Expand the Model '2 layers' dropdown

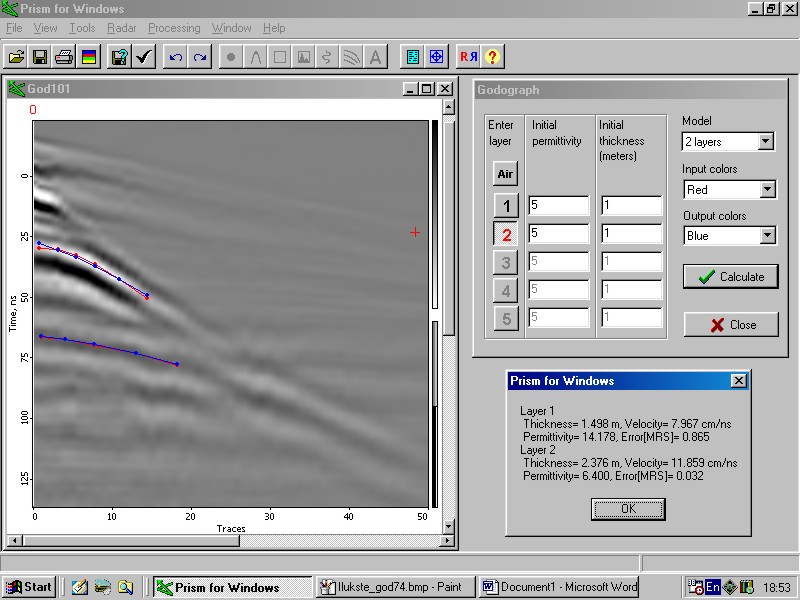[x=765, y=141]
